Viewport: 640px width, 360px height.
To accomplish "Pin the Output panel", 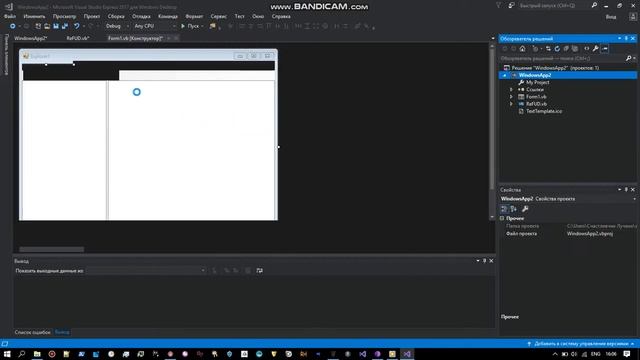I will 484,261.
